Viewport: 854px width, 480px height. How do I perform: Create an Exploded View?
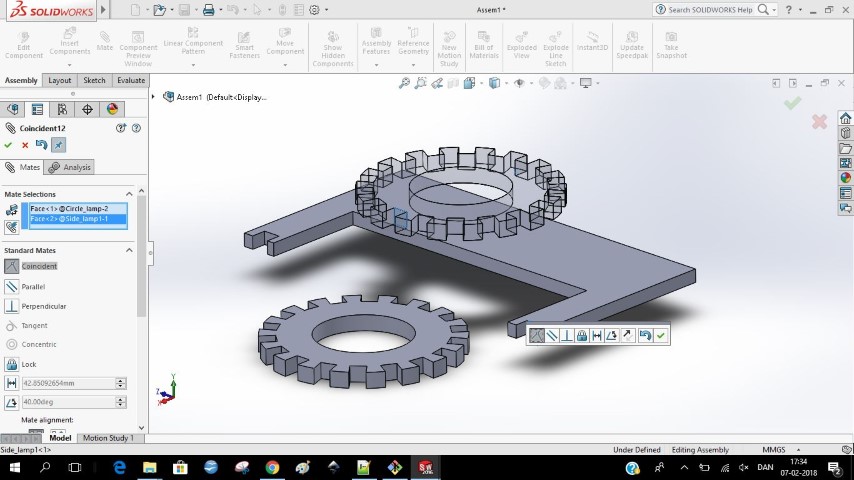521,45
